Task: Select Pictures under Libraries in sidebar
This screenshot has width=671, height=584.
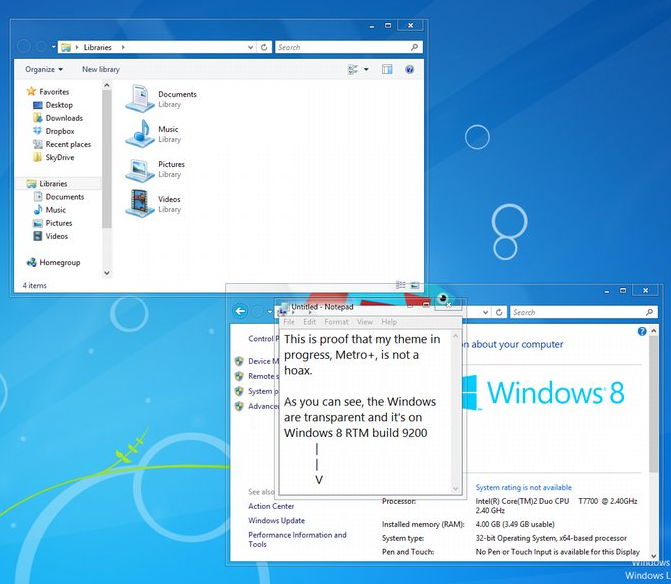Action: 59,223
